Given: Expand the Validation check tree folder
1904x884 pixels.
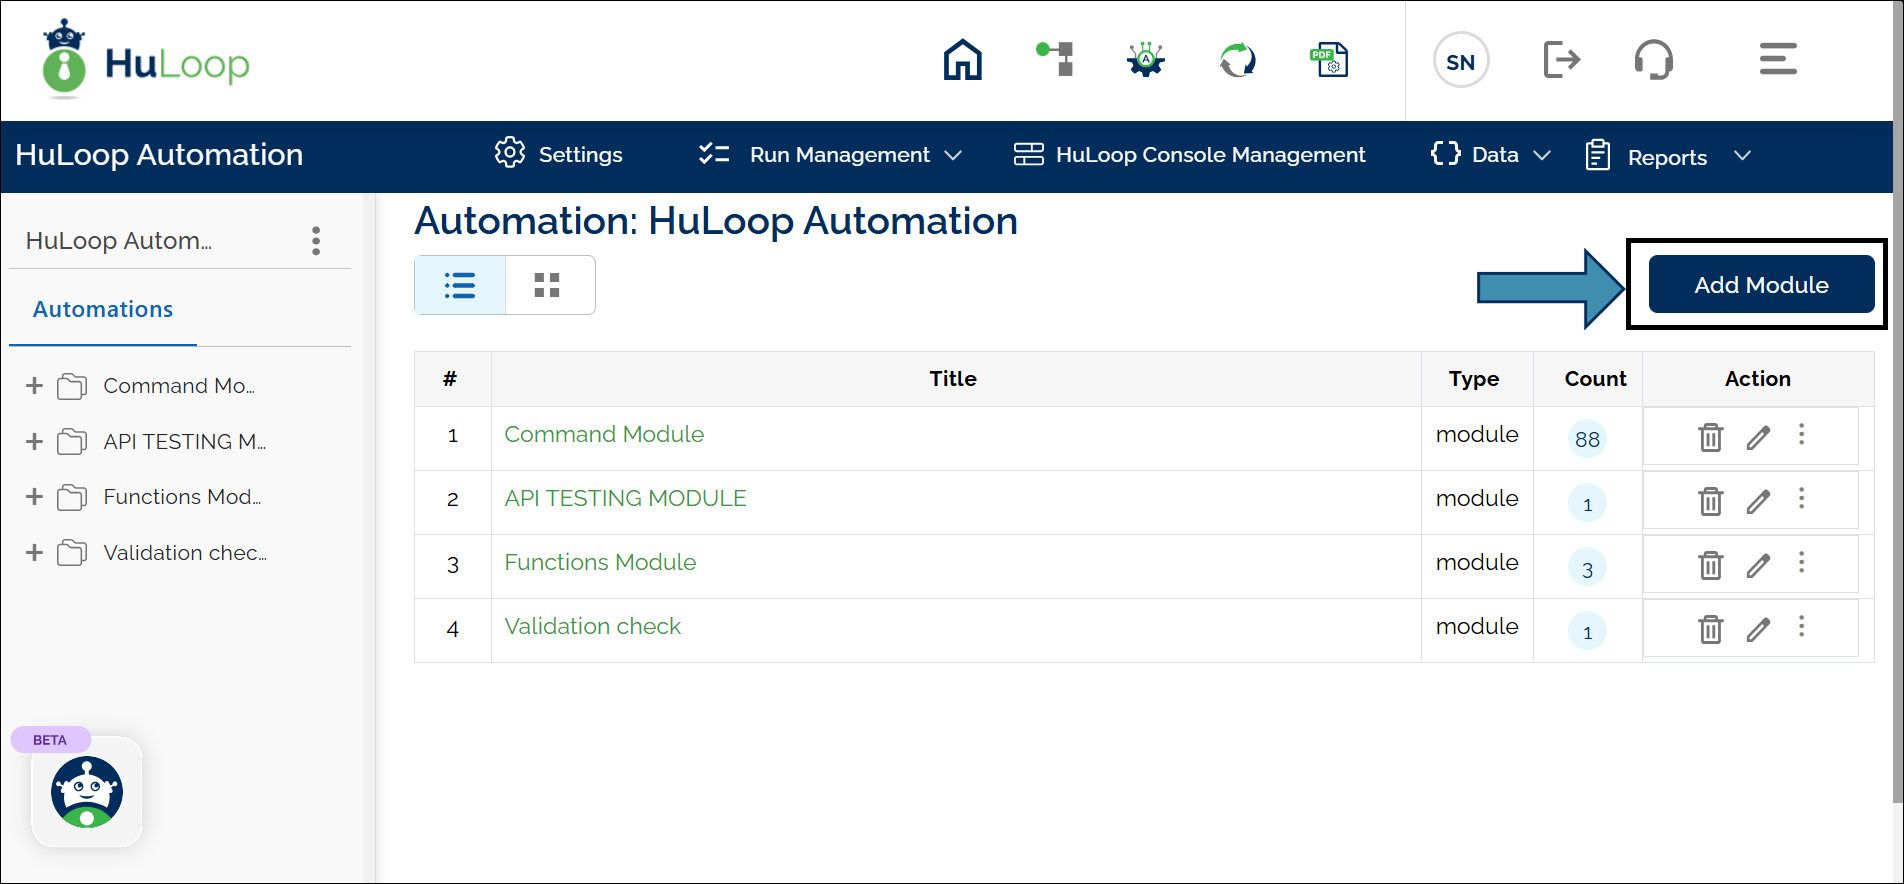Looking at the screenshot, I should click(35, 553).
